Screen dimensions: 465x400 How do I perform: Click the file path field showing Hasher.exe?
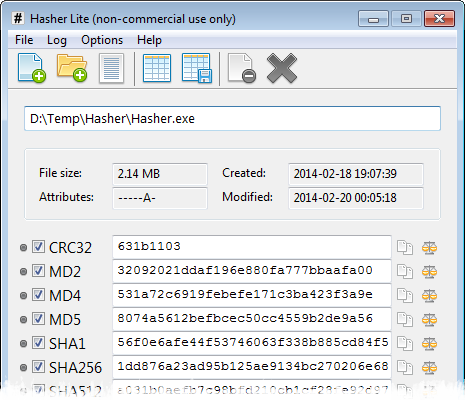click(x=232, y=119)
